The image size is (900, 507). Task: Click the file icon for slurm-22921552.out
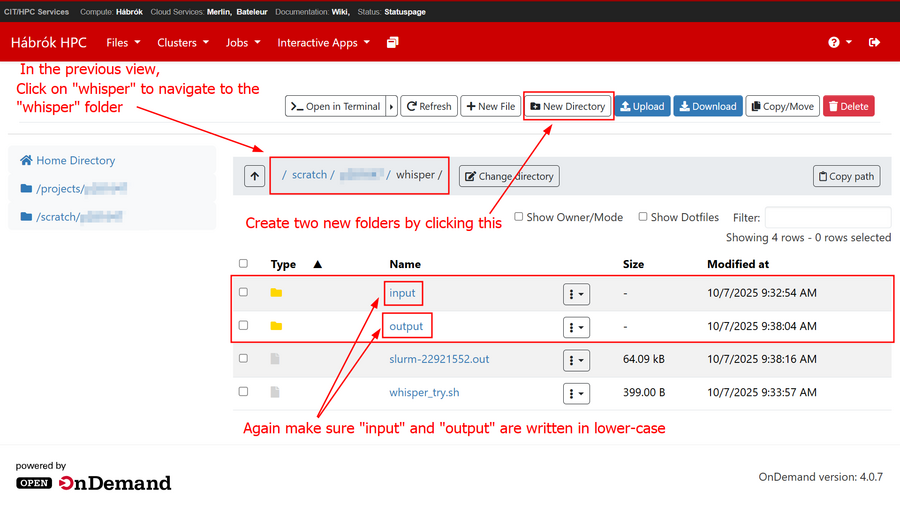(x=276, y=359)
